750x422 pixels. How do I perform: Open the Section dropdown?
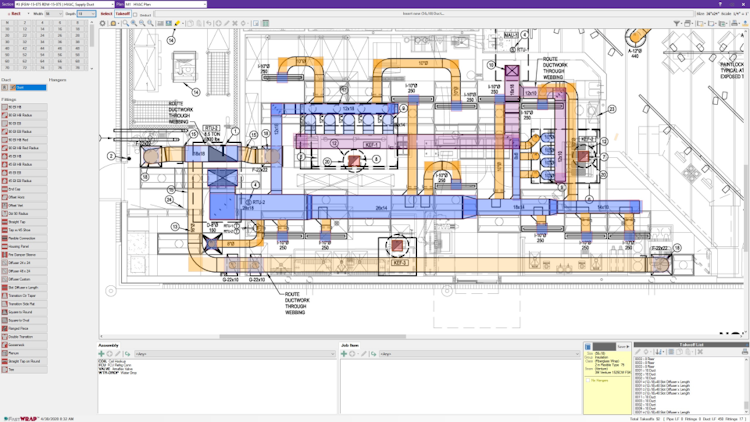(x=65, y=4)
